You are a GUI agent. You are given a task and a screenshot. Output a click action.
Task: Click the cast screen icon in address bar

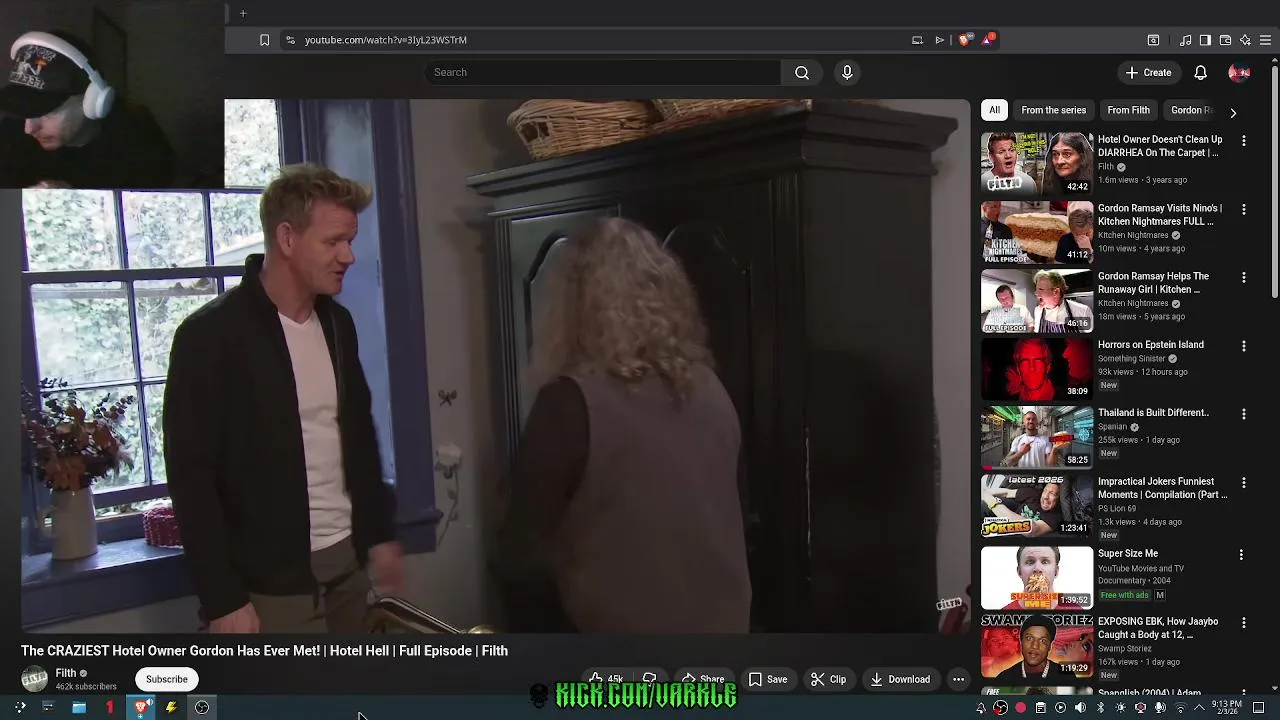[x=917, y=40]
